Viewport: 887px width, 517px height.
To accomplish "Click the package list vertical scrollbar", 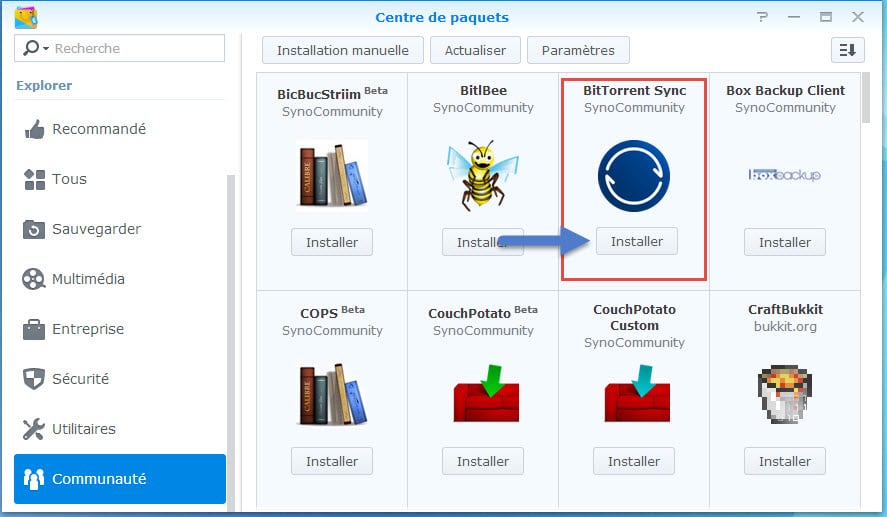I will coord(866,97).
